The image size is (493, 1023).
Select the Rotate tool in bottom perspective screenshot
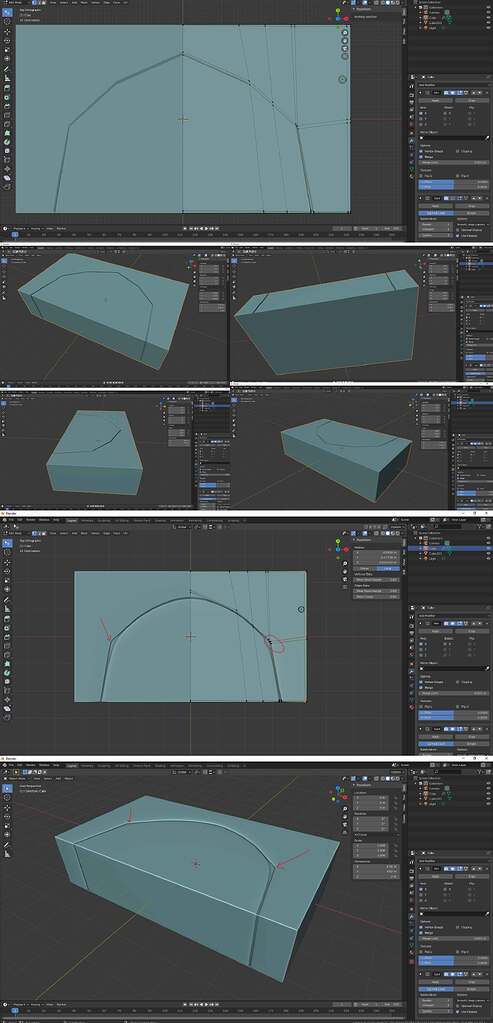pos(7,817)
